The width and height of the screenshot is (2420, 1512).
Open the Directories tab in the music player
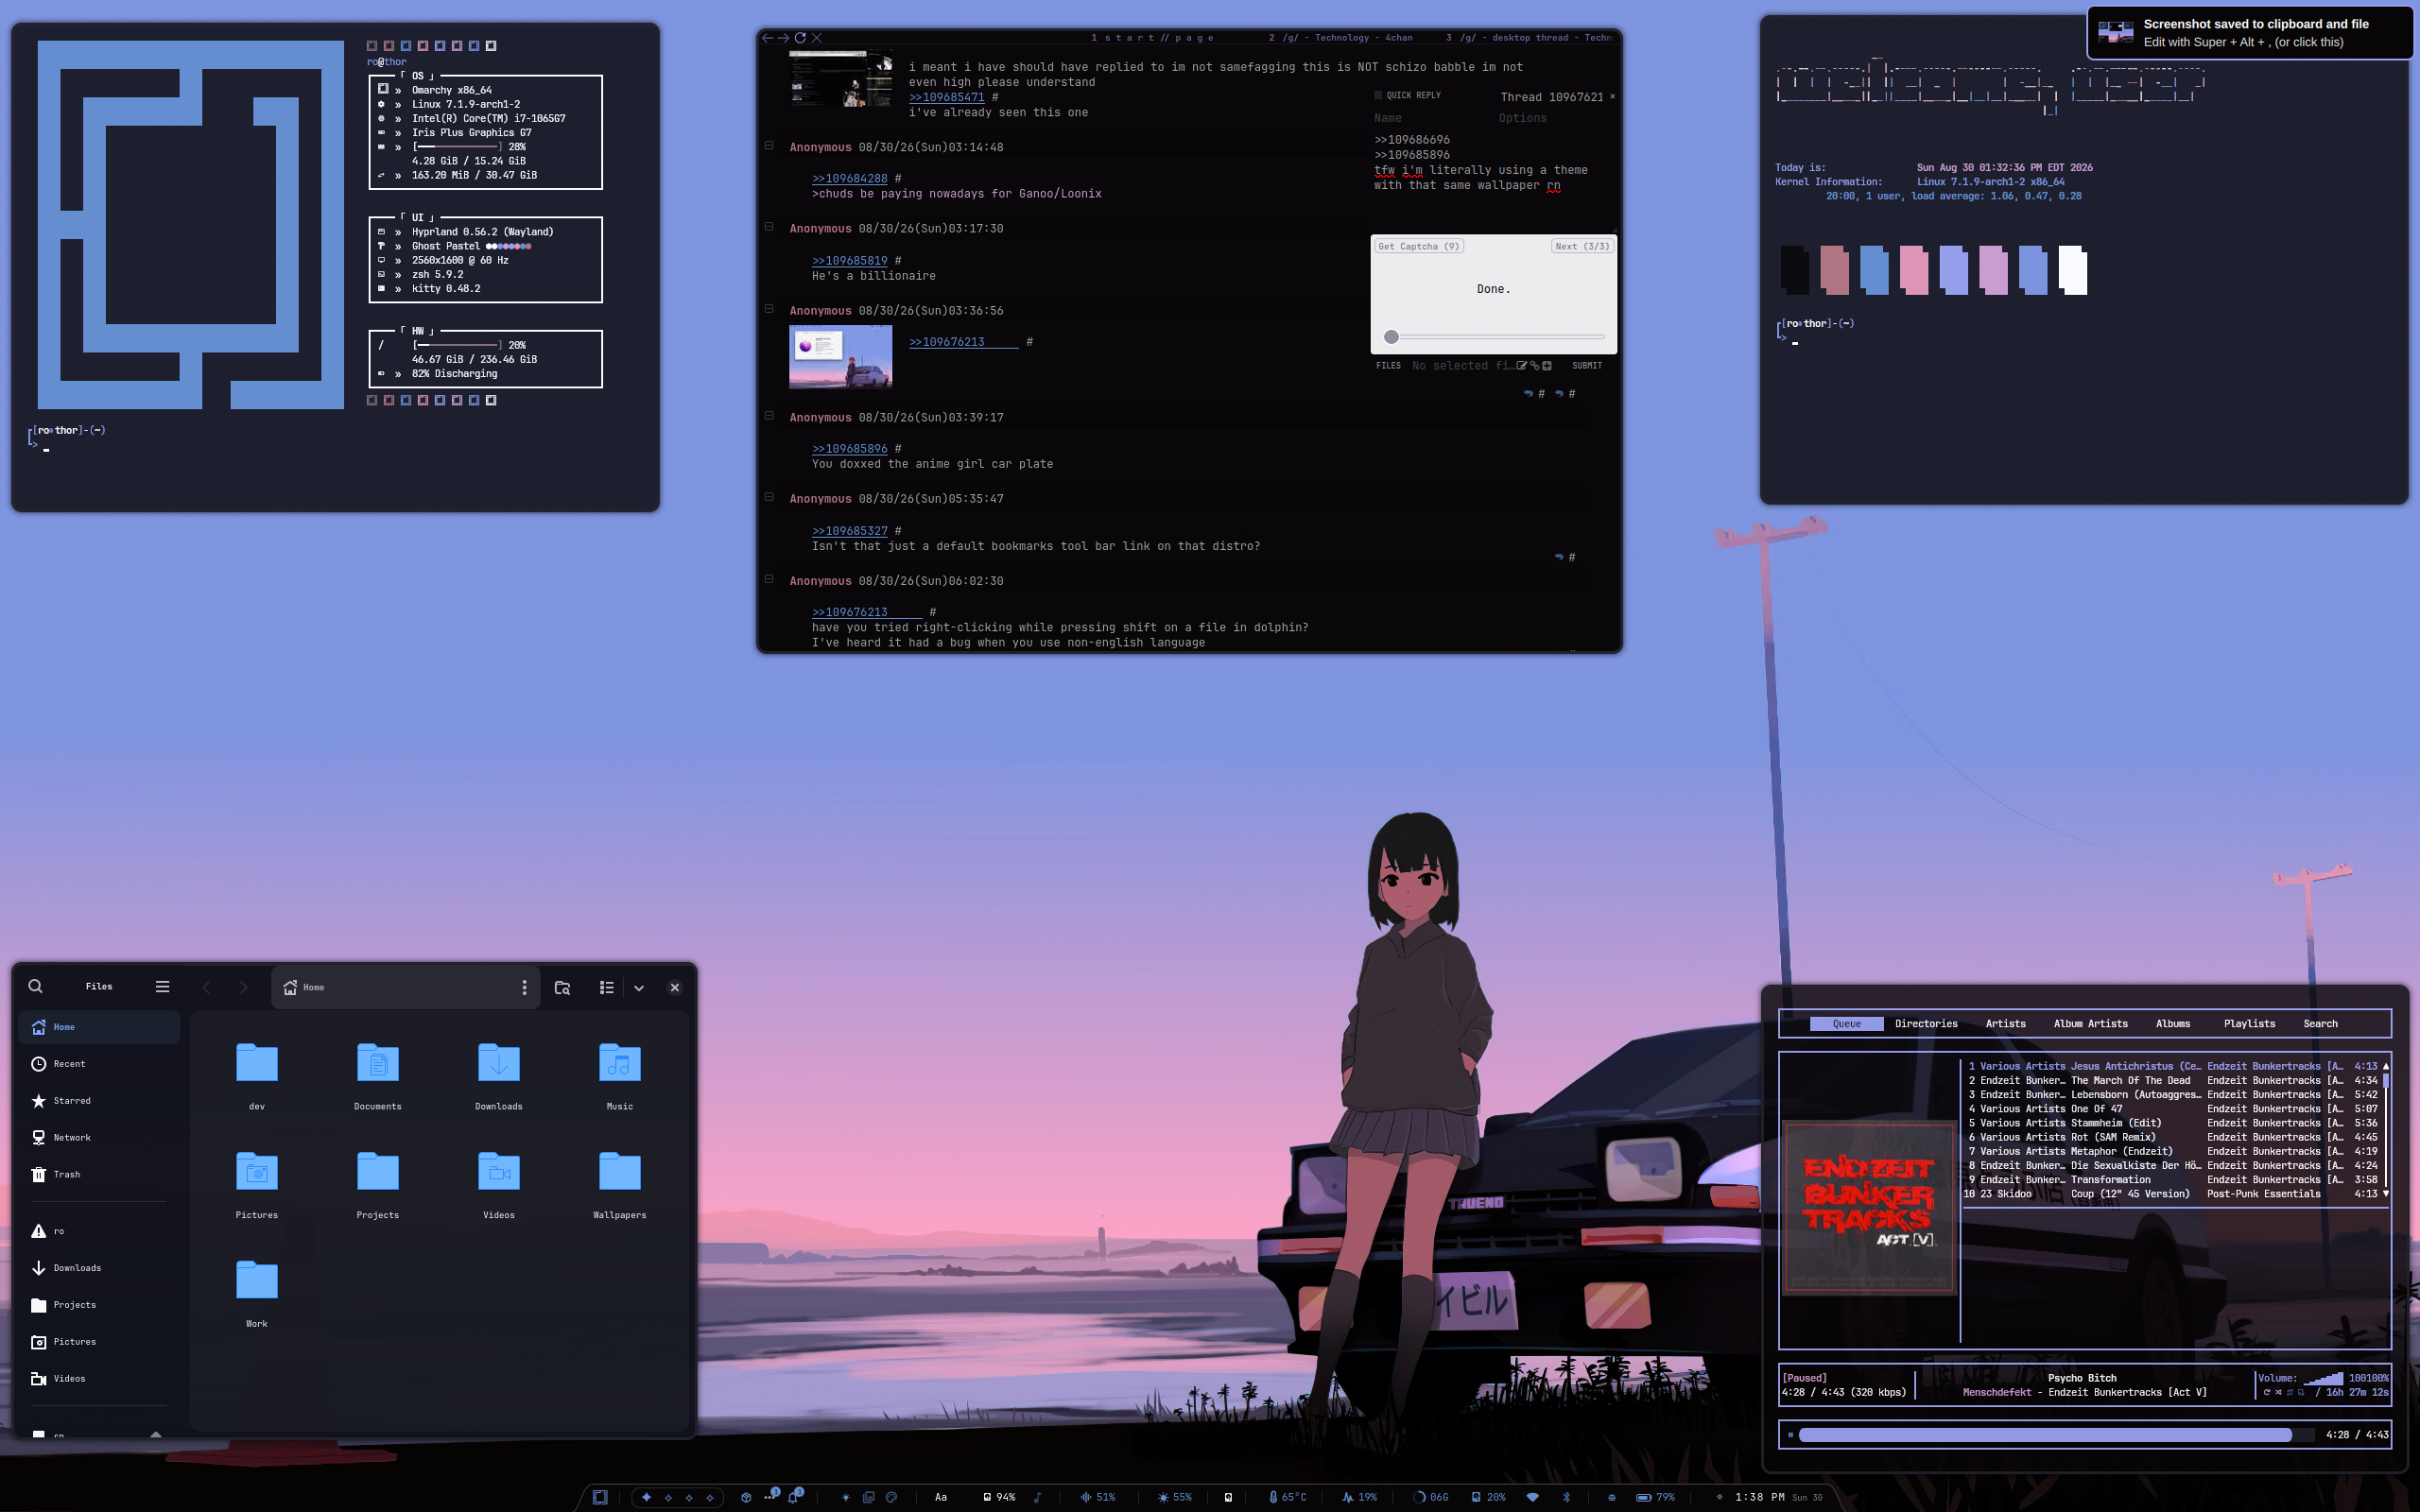(1926, 1024)
